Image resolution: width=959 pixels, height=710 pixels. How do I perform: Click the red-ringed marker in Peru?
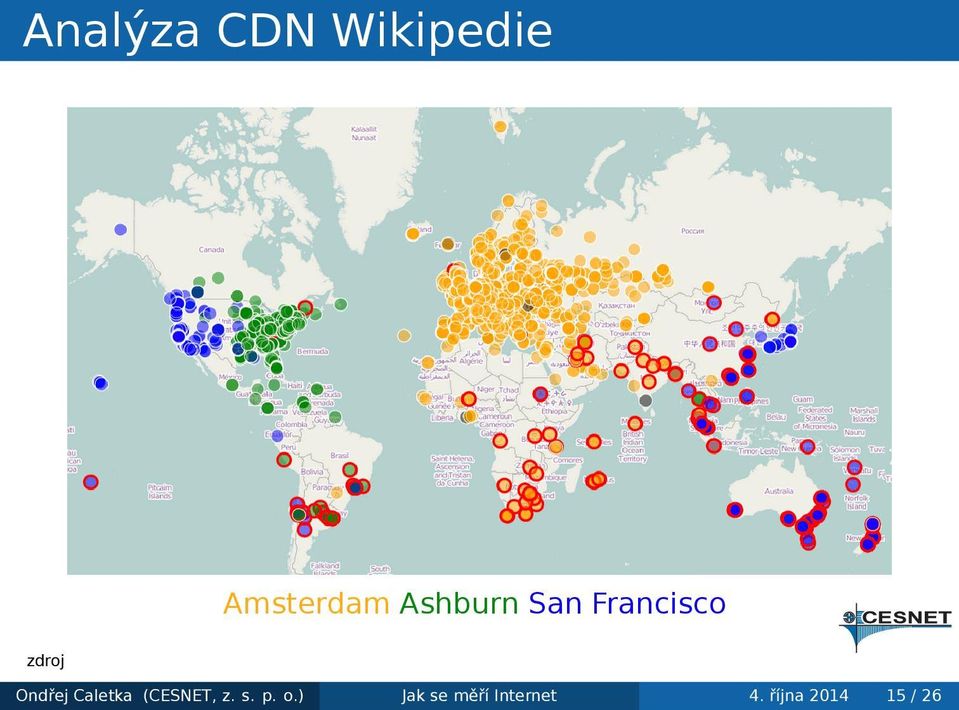click(x=284, y=459)
